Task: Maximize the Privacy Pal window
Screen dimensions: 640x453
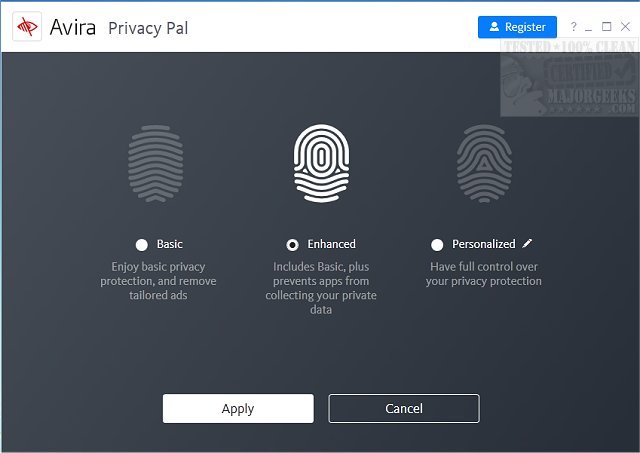Action: [x=607, y=27]
